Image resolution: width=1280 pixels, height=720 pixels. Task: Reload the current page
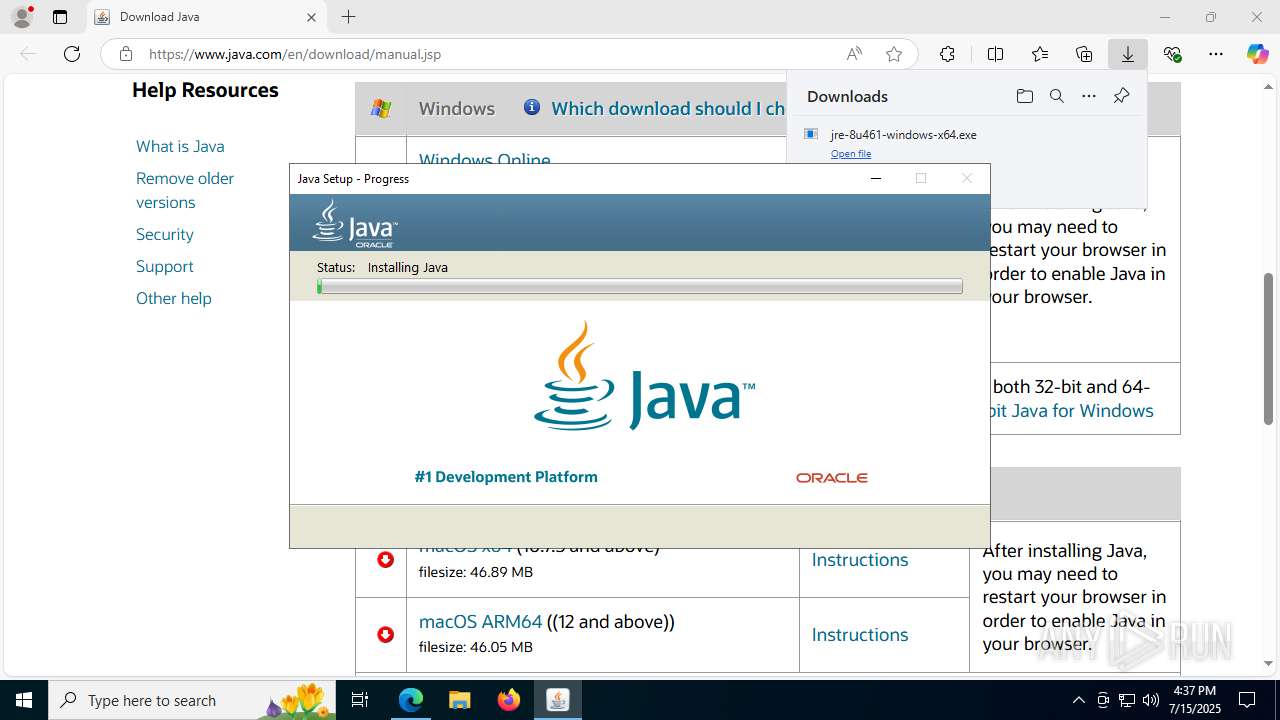pos(72,54)
